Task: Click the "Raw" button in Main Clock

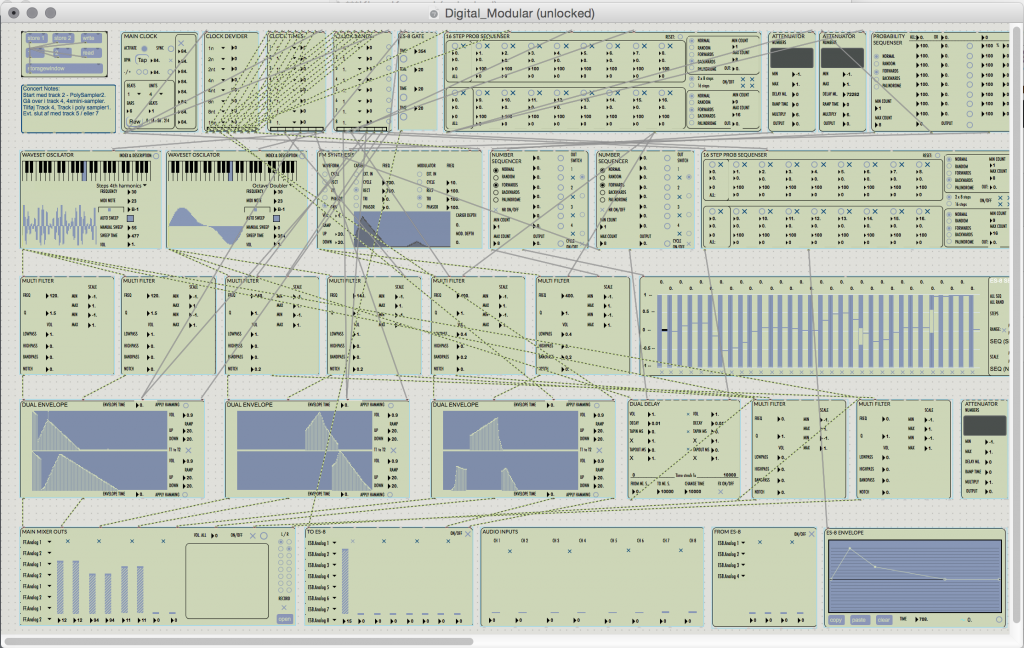Action: pos(135,122)
